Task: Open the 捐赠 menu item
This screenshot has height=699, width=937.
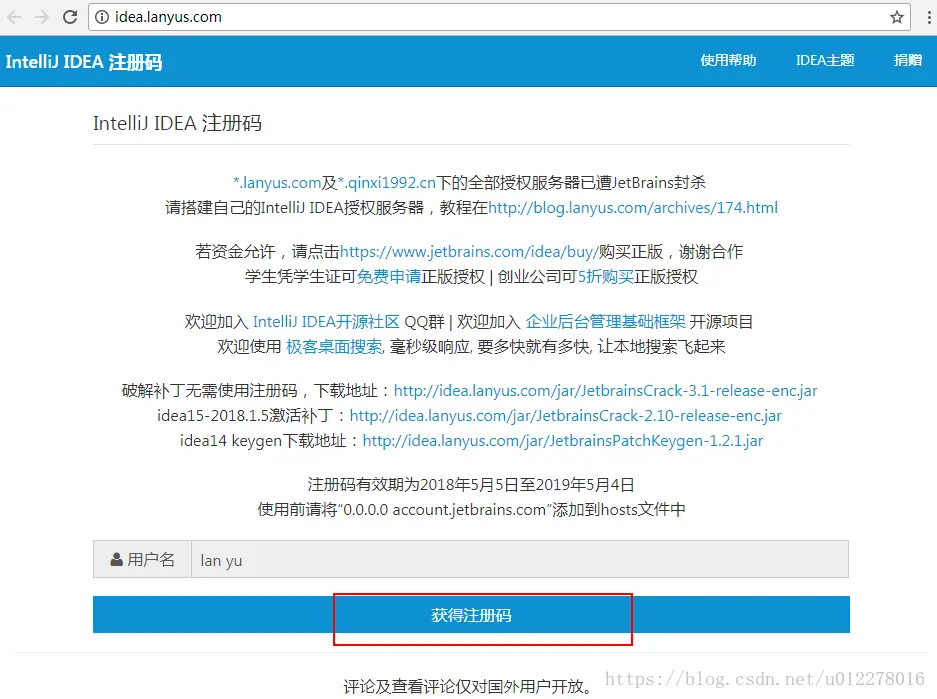Action: [x=908, y=60]
